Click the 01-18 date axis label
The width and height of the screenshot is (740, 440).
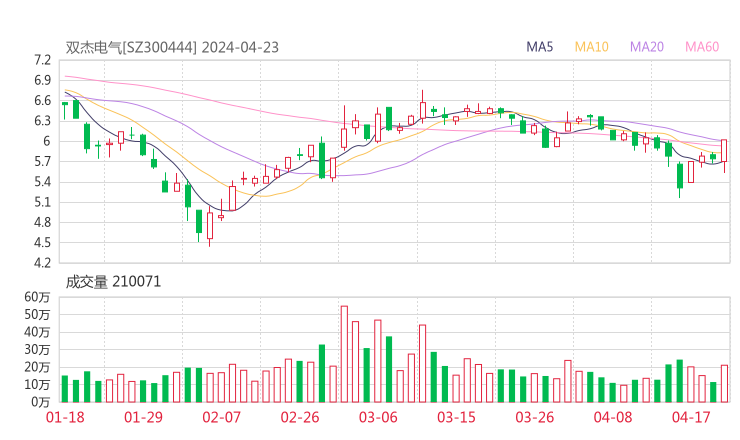pos(65,417)
